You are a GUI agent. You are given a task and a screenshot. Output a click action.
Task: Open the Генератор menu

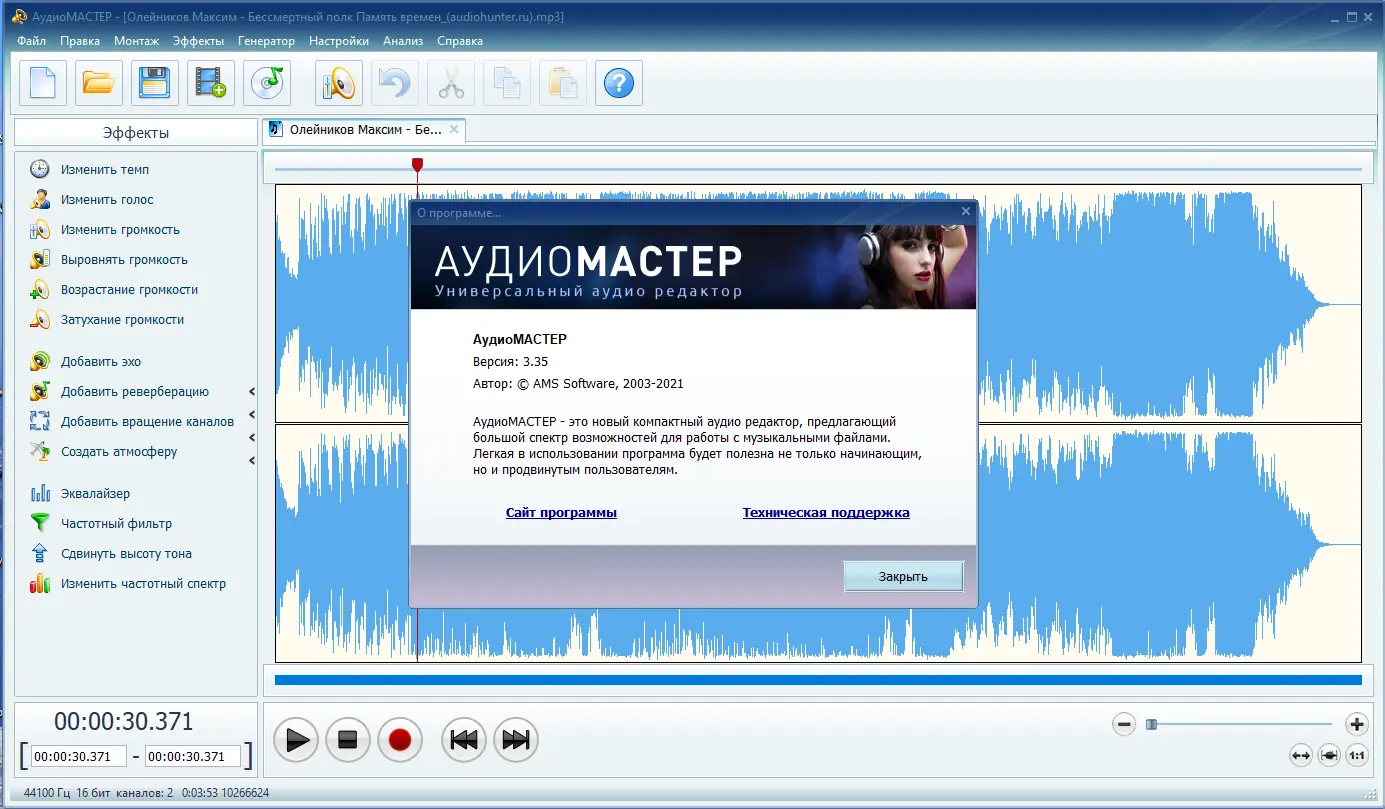(267, 41)
